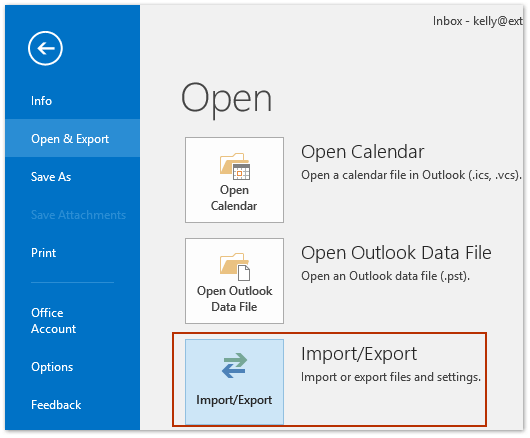This screenshot has width=530, height=438.
Task: Click the 'Open an Outlook data file (.pst)' description
Action: tap(385, 276)
